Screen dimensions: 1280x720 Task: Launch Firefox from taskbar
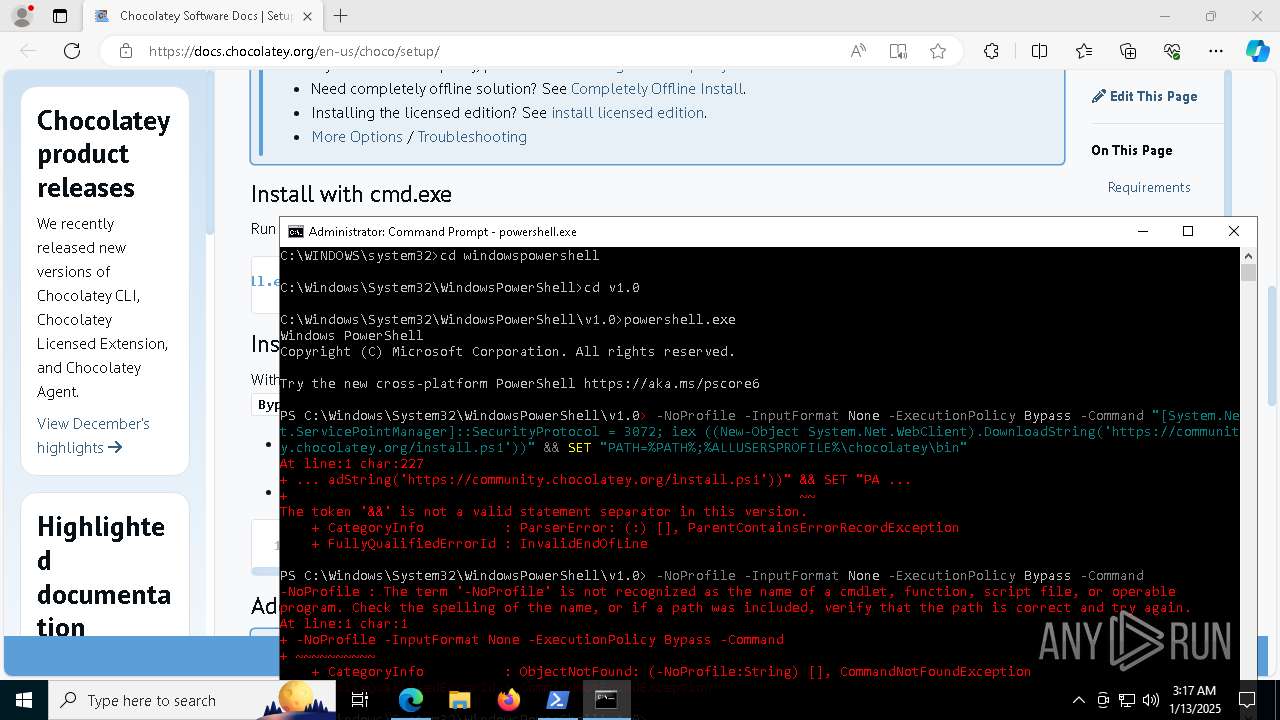(508, 700)
